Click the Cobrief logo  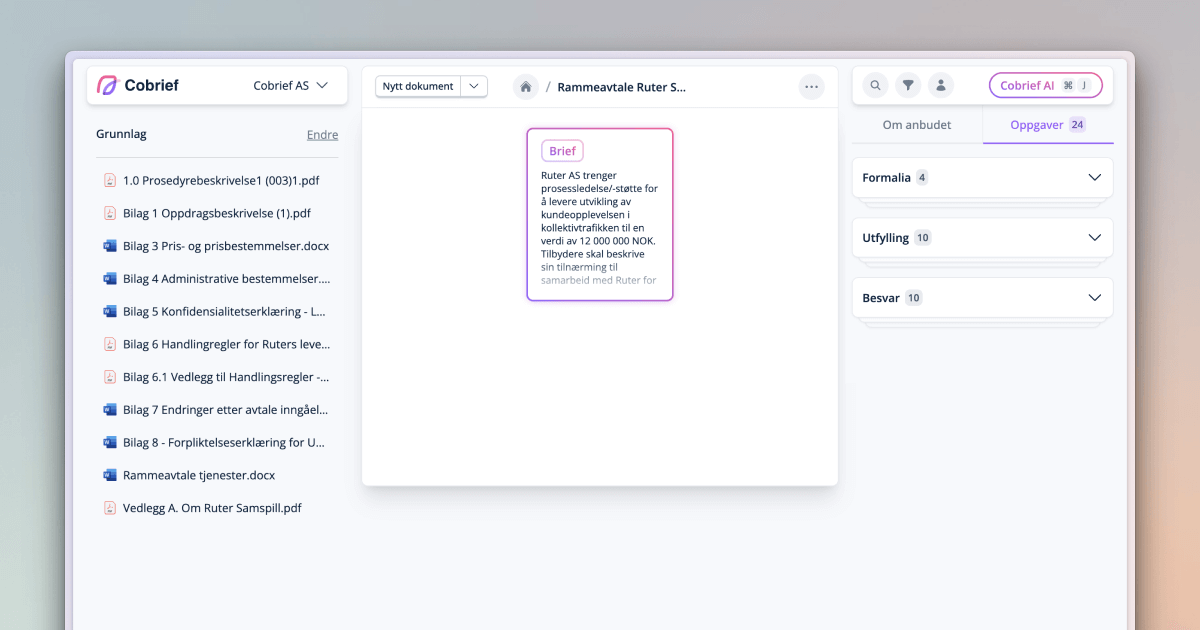[138, 86]
